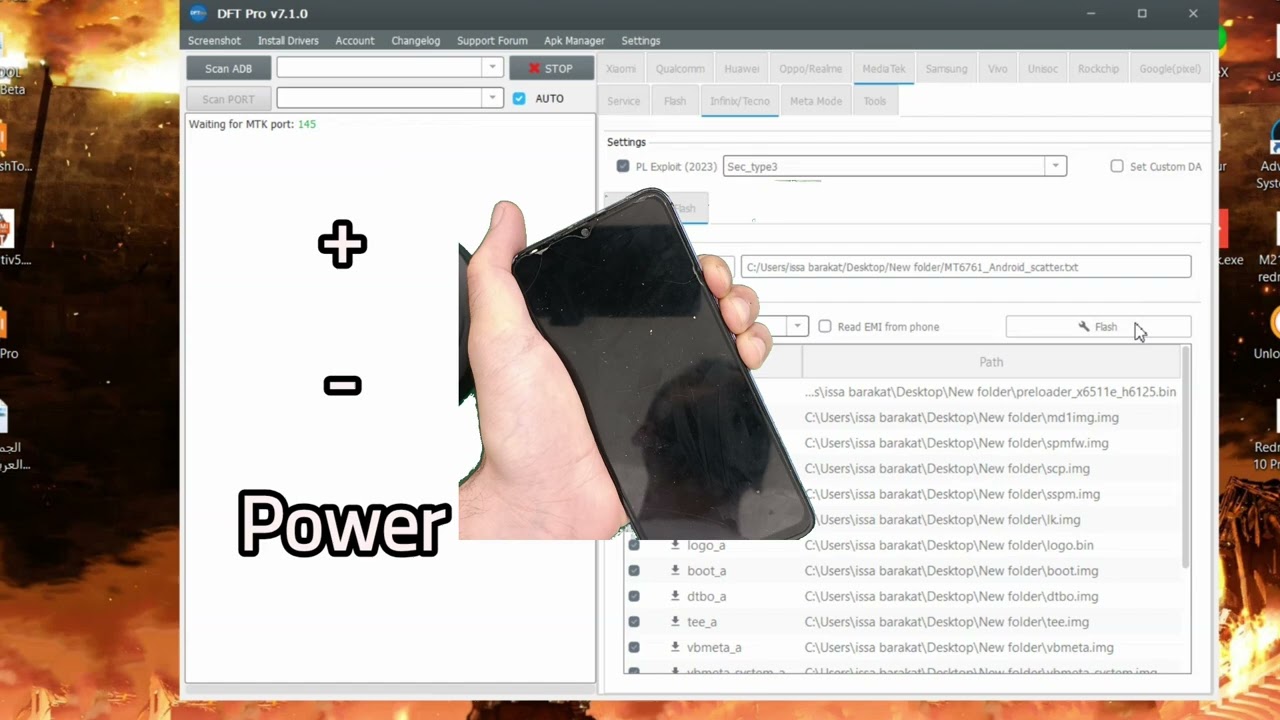This screenshot has width=1280, height=720.
Task: Uncheck the logo_a partition checkbox
Action: [634, 545]
